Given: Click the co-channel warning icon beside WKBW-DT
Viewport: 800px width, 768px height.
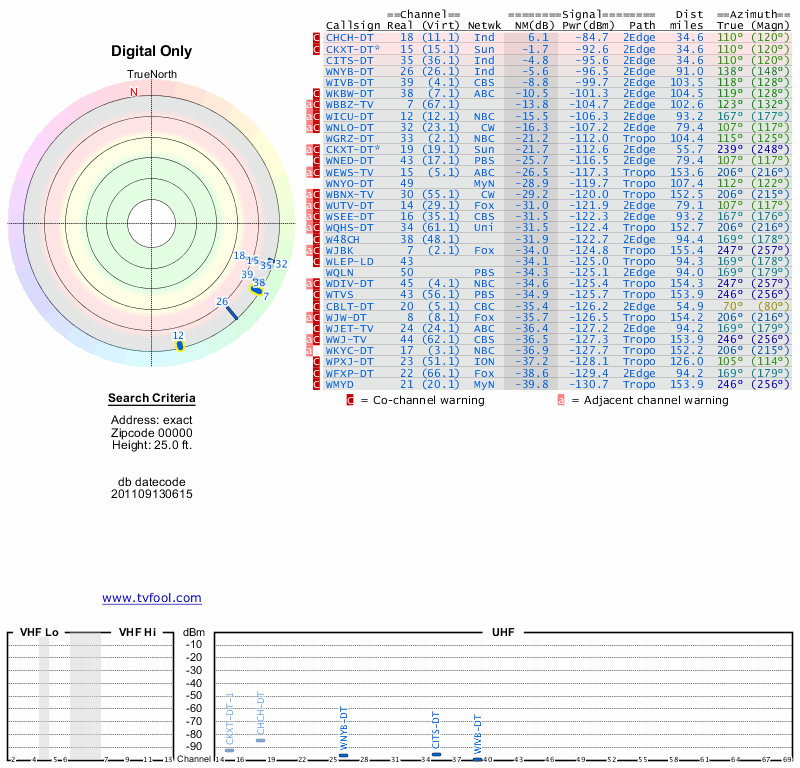Looking at the screenshot, I should tap(317, 93).
